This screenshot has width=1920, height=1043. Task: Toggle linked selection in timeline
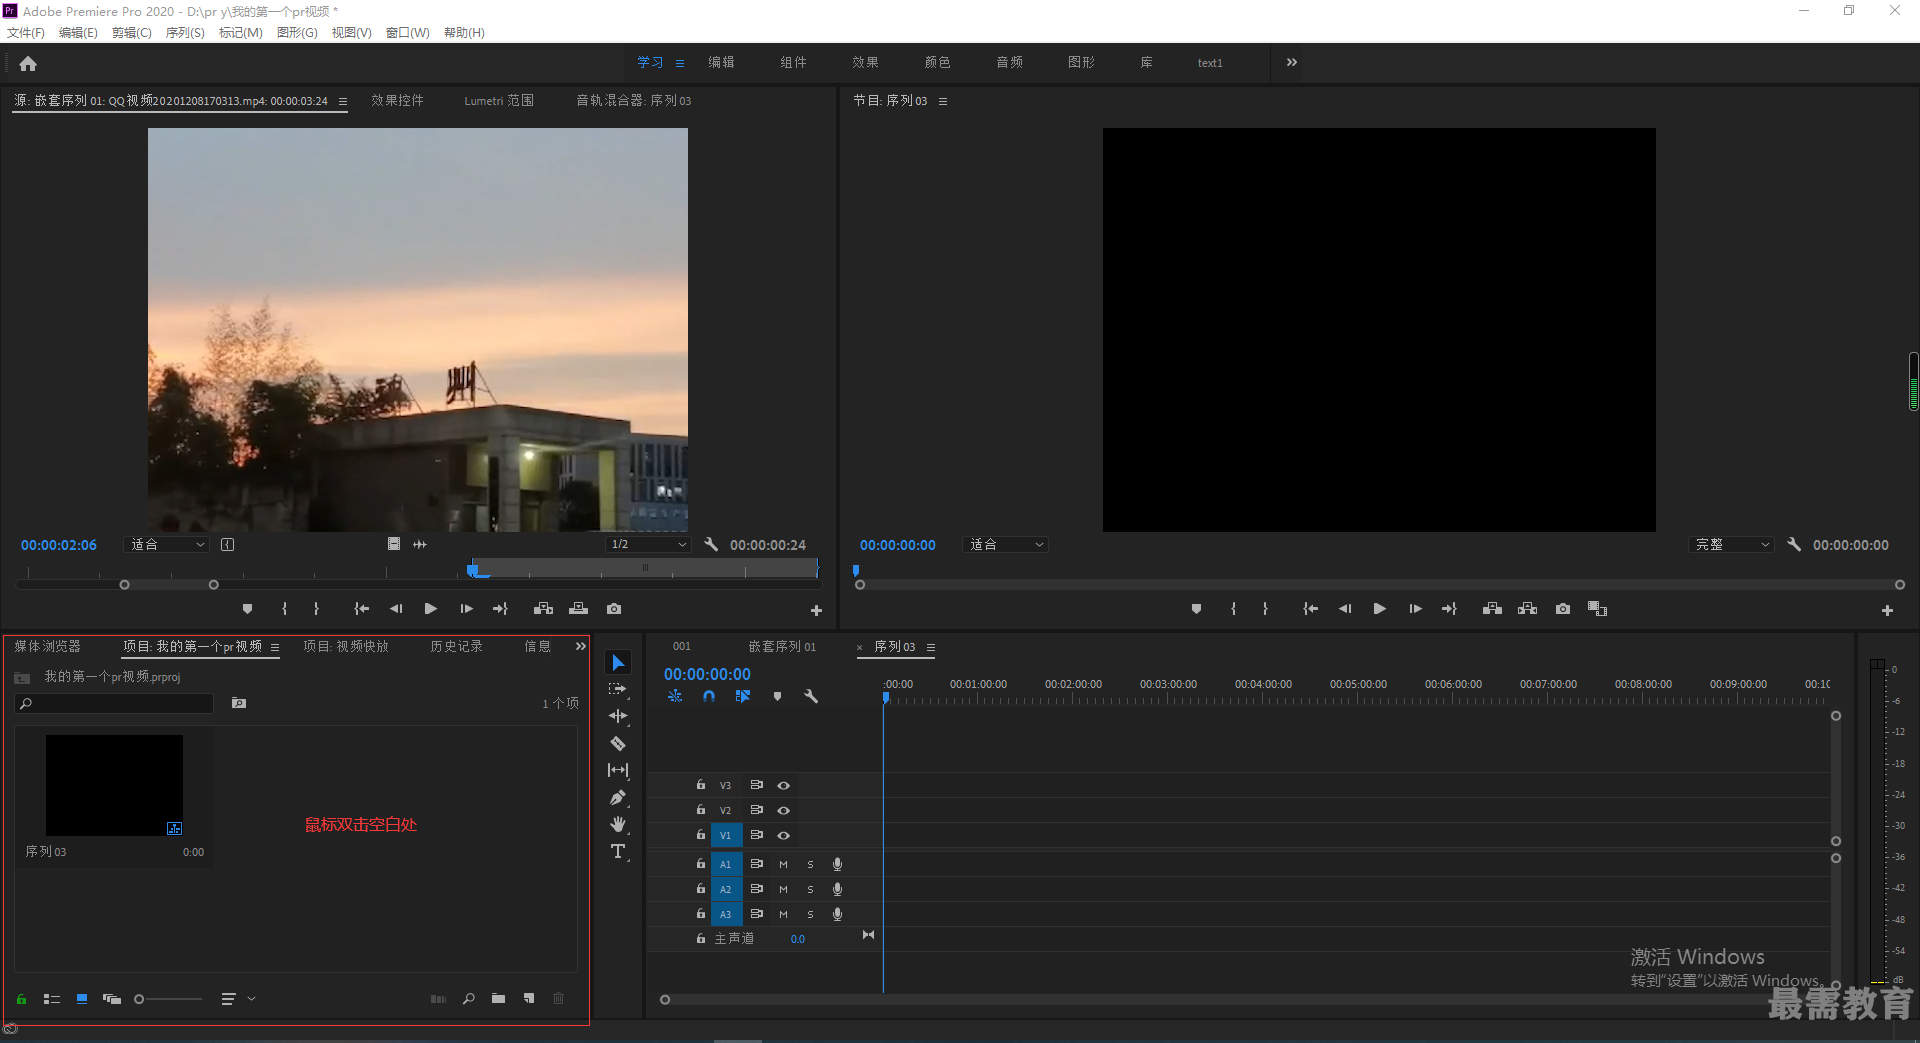click(743, 696)
